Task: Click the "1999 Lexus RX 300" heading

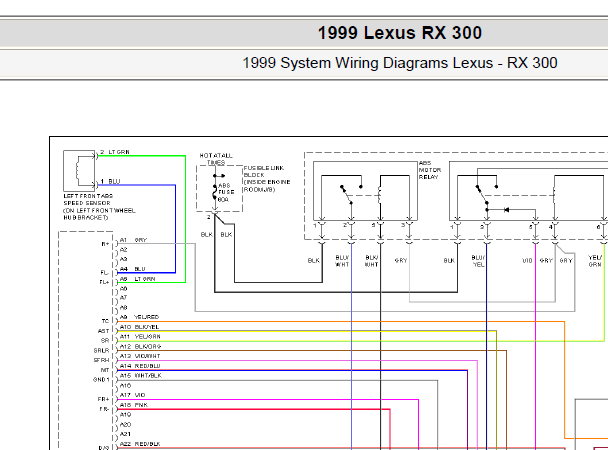Action: coord(400,33)
